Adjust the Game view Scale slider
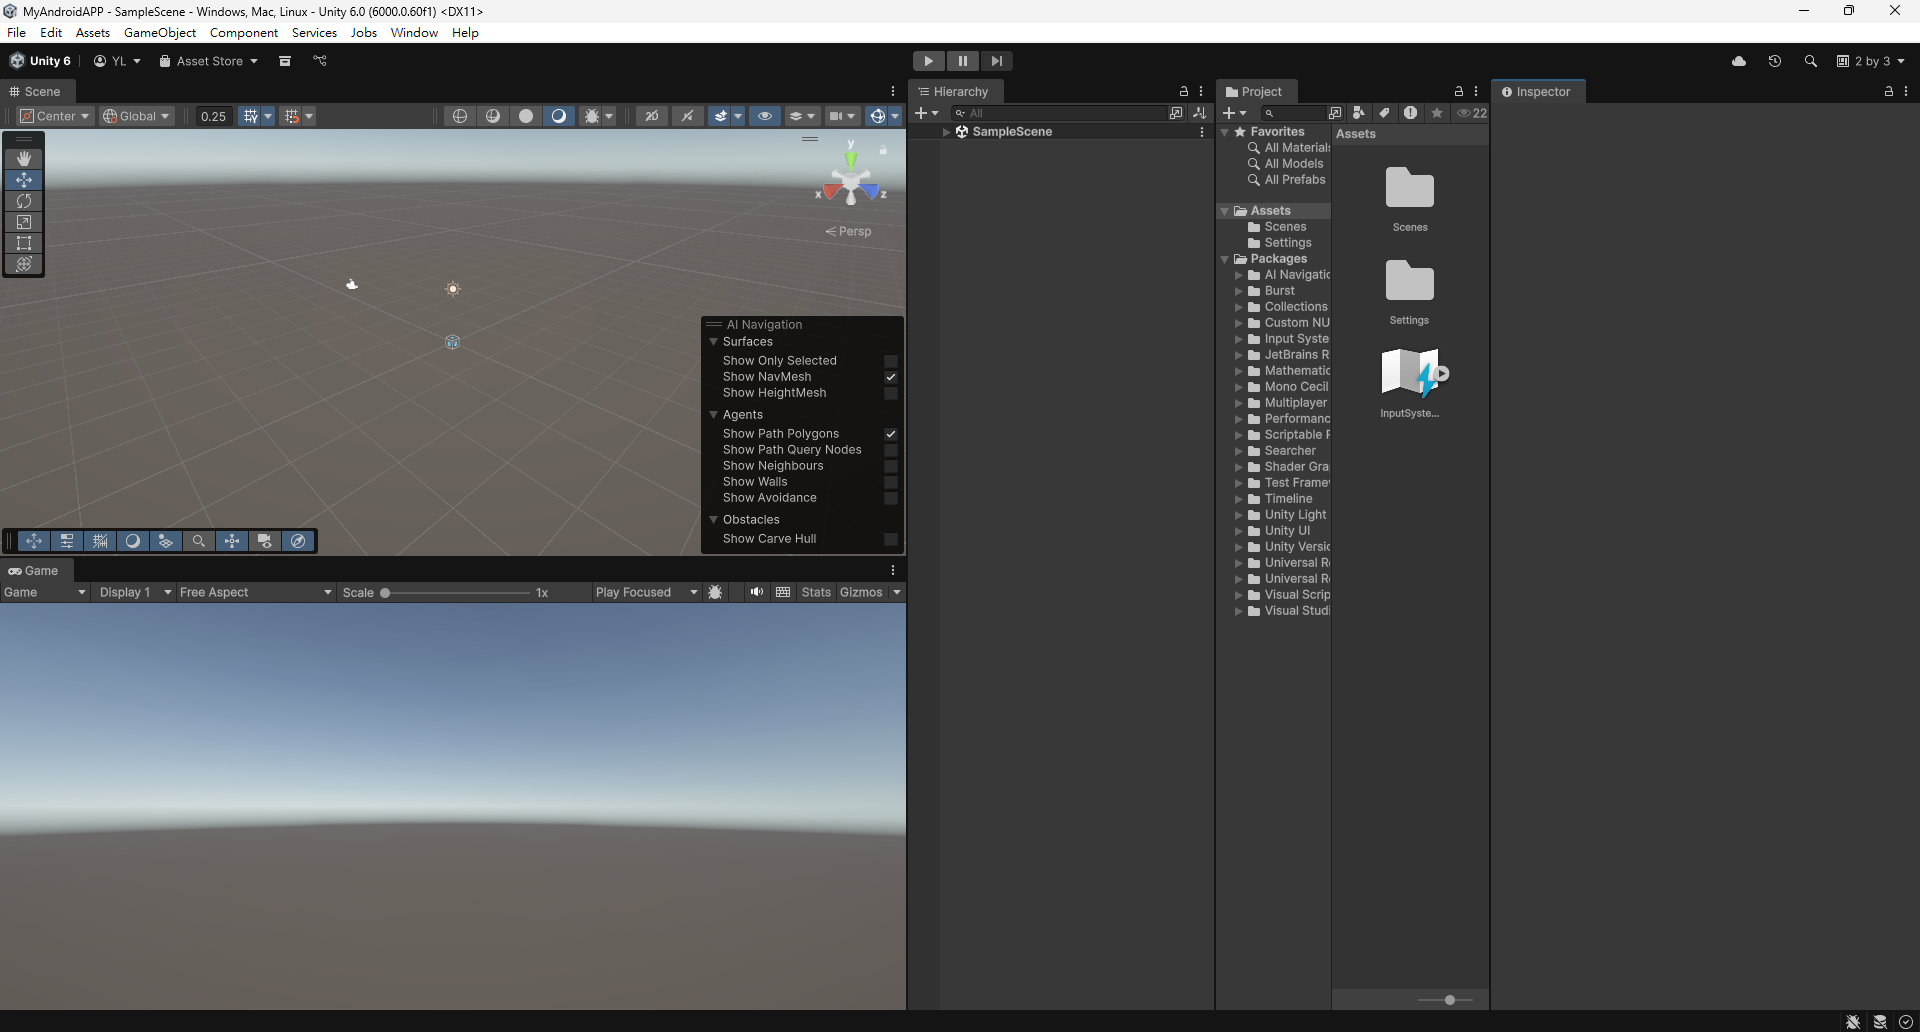1920x1032 pixels. 385,593
